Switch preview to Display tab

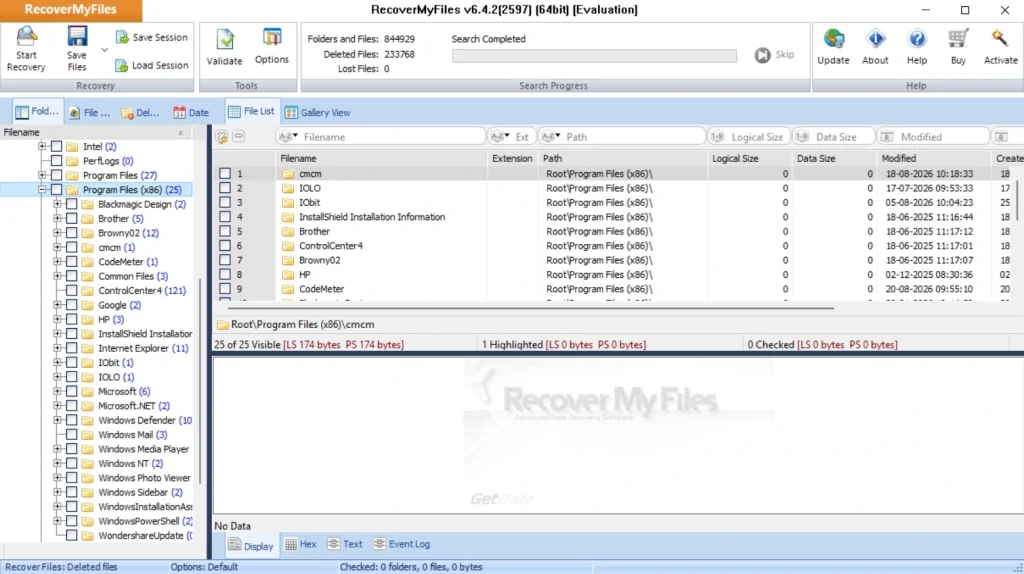pyautogui.click(x=252, y=546)
